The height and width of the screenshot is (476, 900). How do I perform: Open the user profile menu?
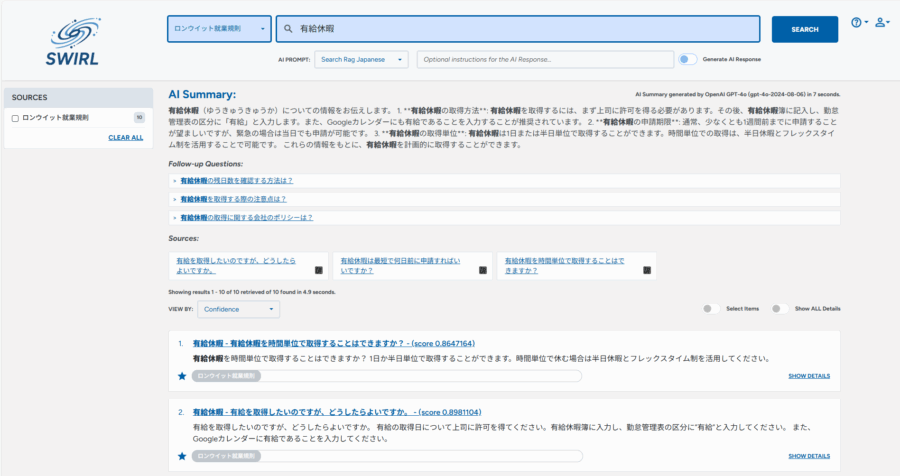882,22
